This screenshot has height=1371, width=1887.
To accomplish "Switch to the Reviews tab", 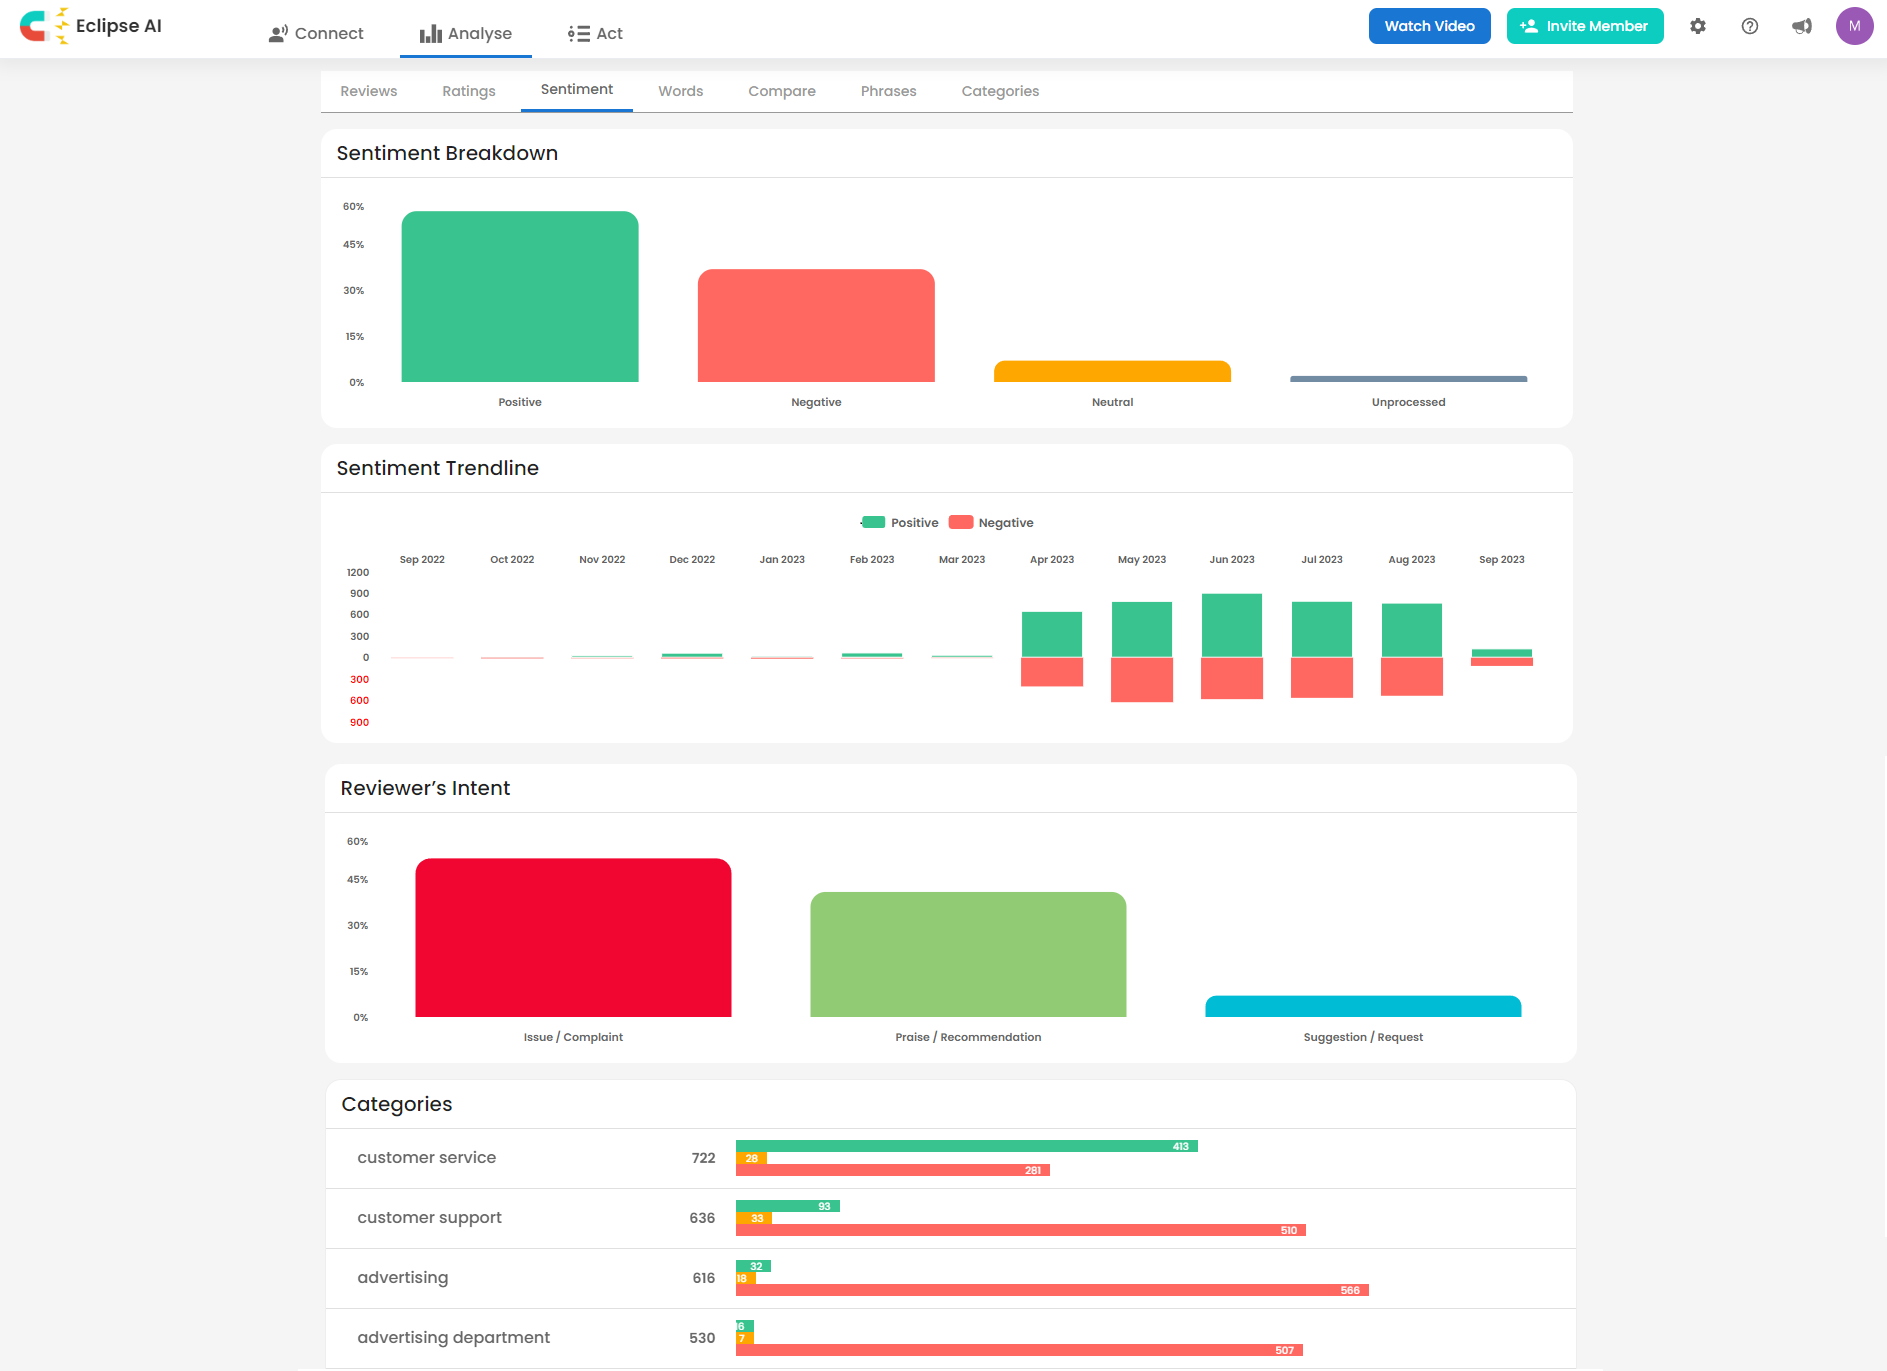I will [369, 91].
